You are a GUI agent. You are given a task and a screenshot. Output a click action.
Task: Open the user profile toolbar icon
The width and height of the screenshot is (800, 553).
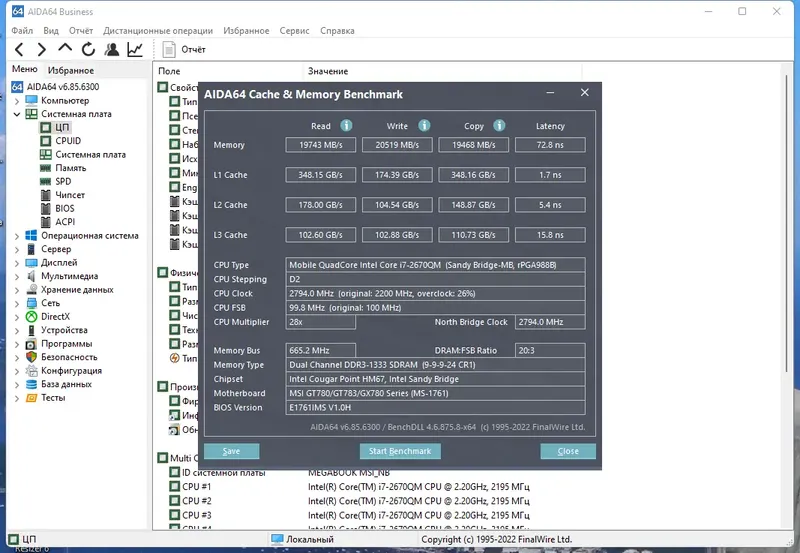click(112, 49)
